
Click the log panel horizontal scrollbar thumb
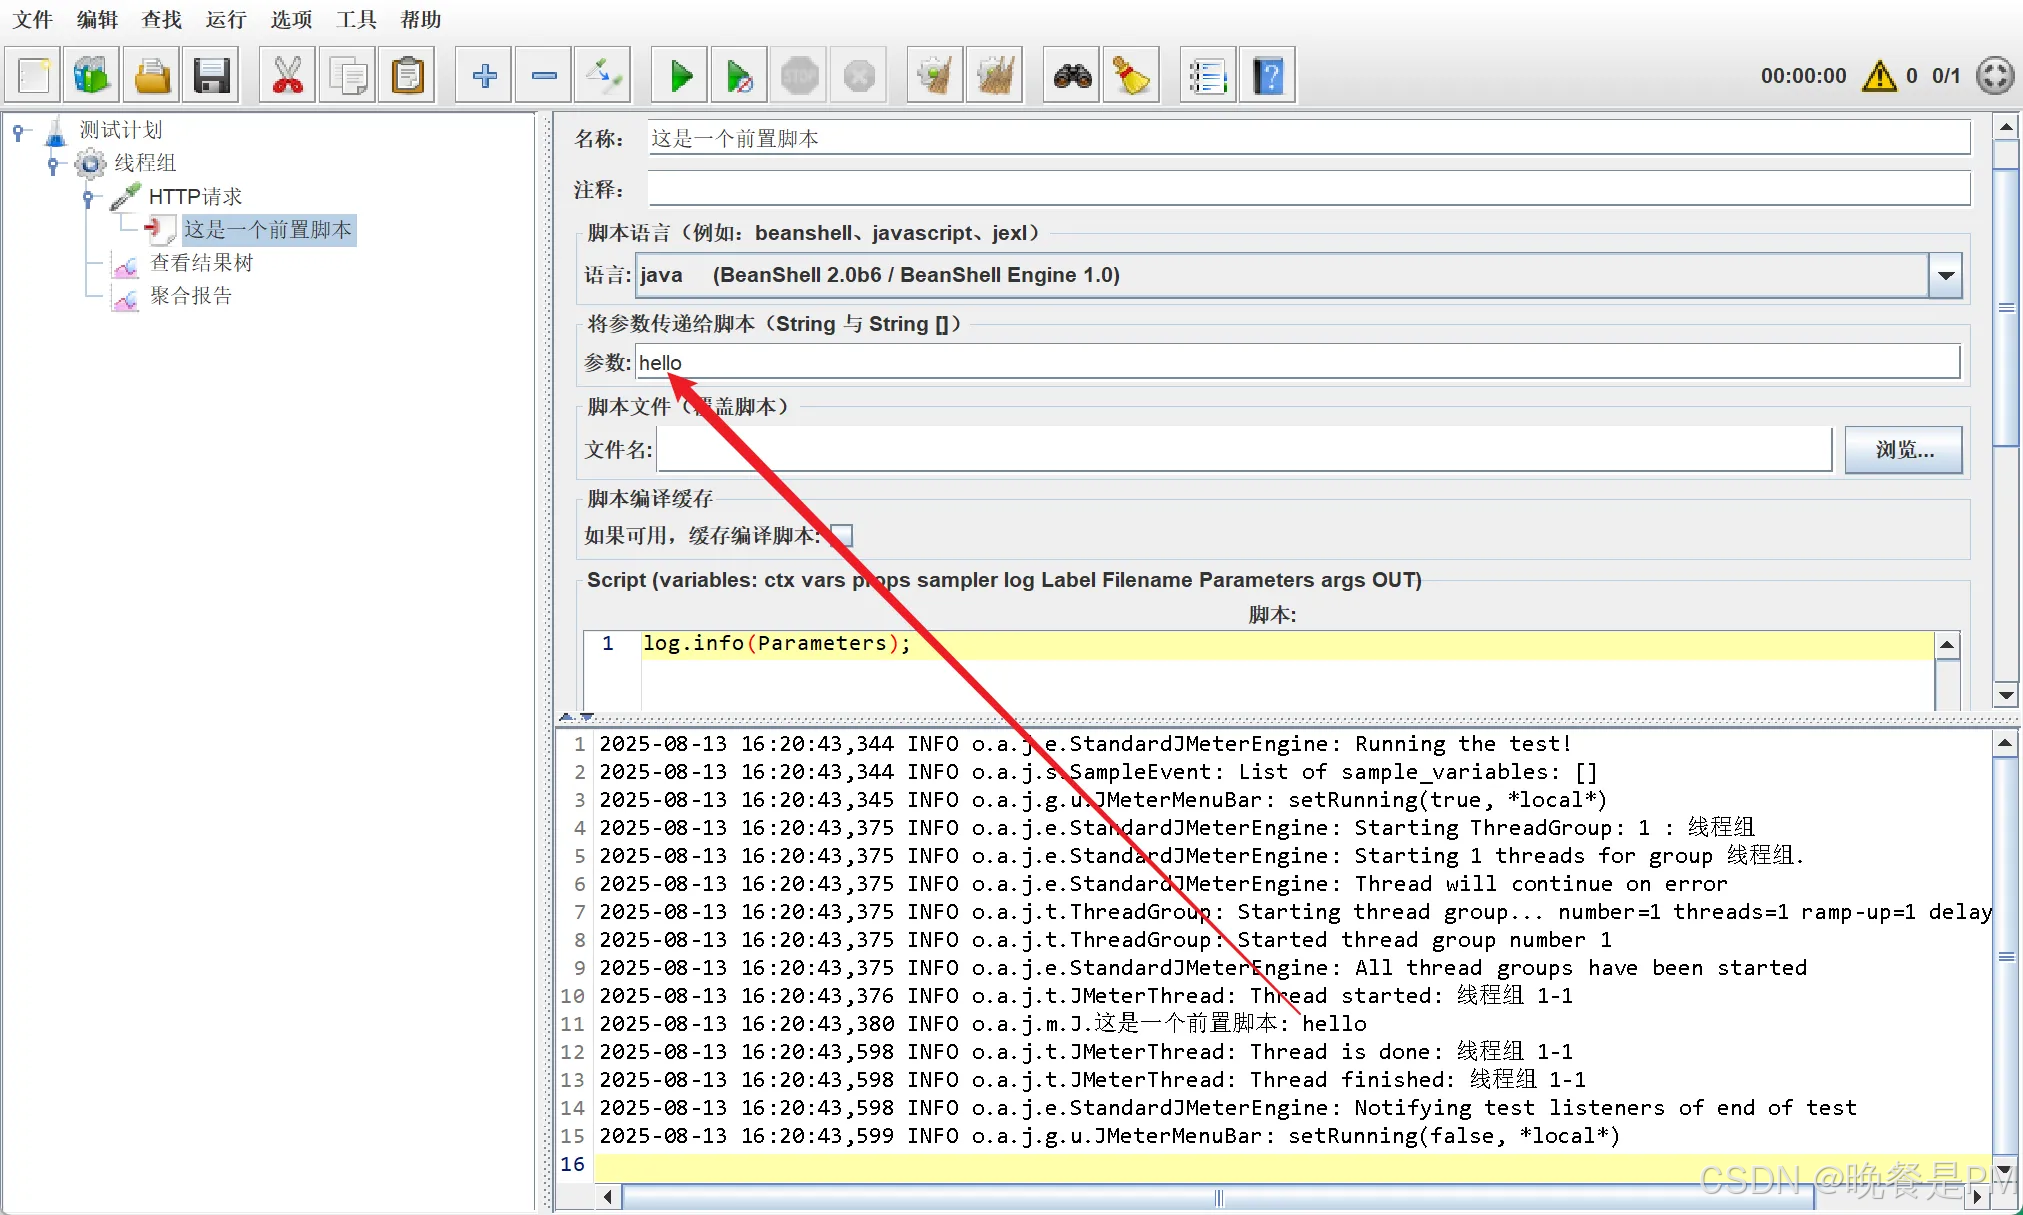click(x=1218, y=1197)
